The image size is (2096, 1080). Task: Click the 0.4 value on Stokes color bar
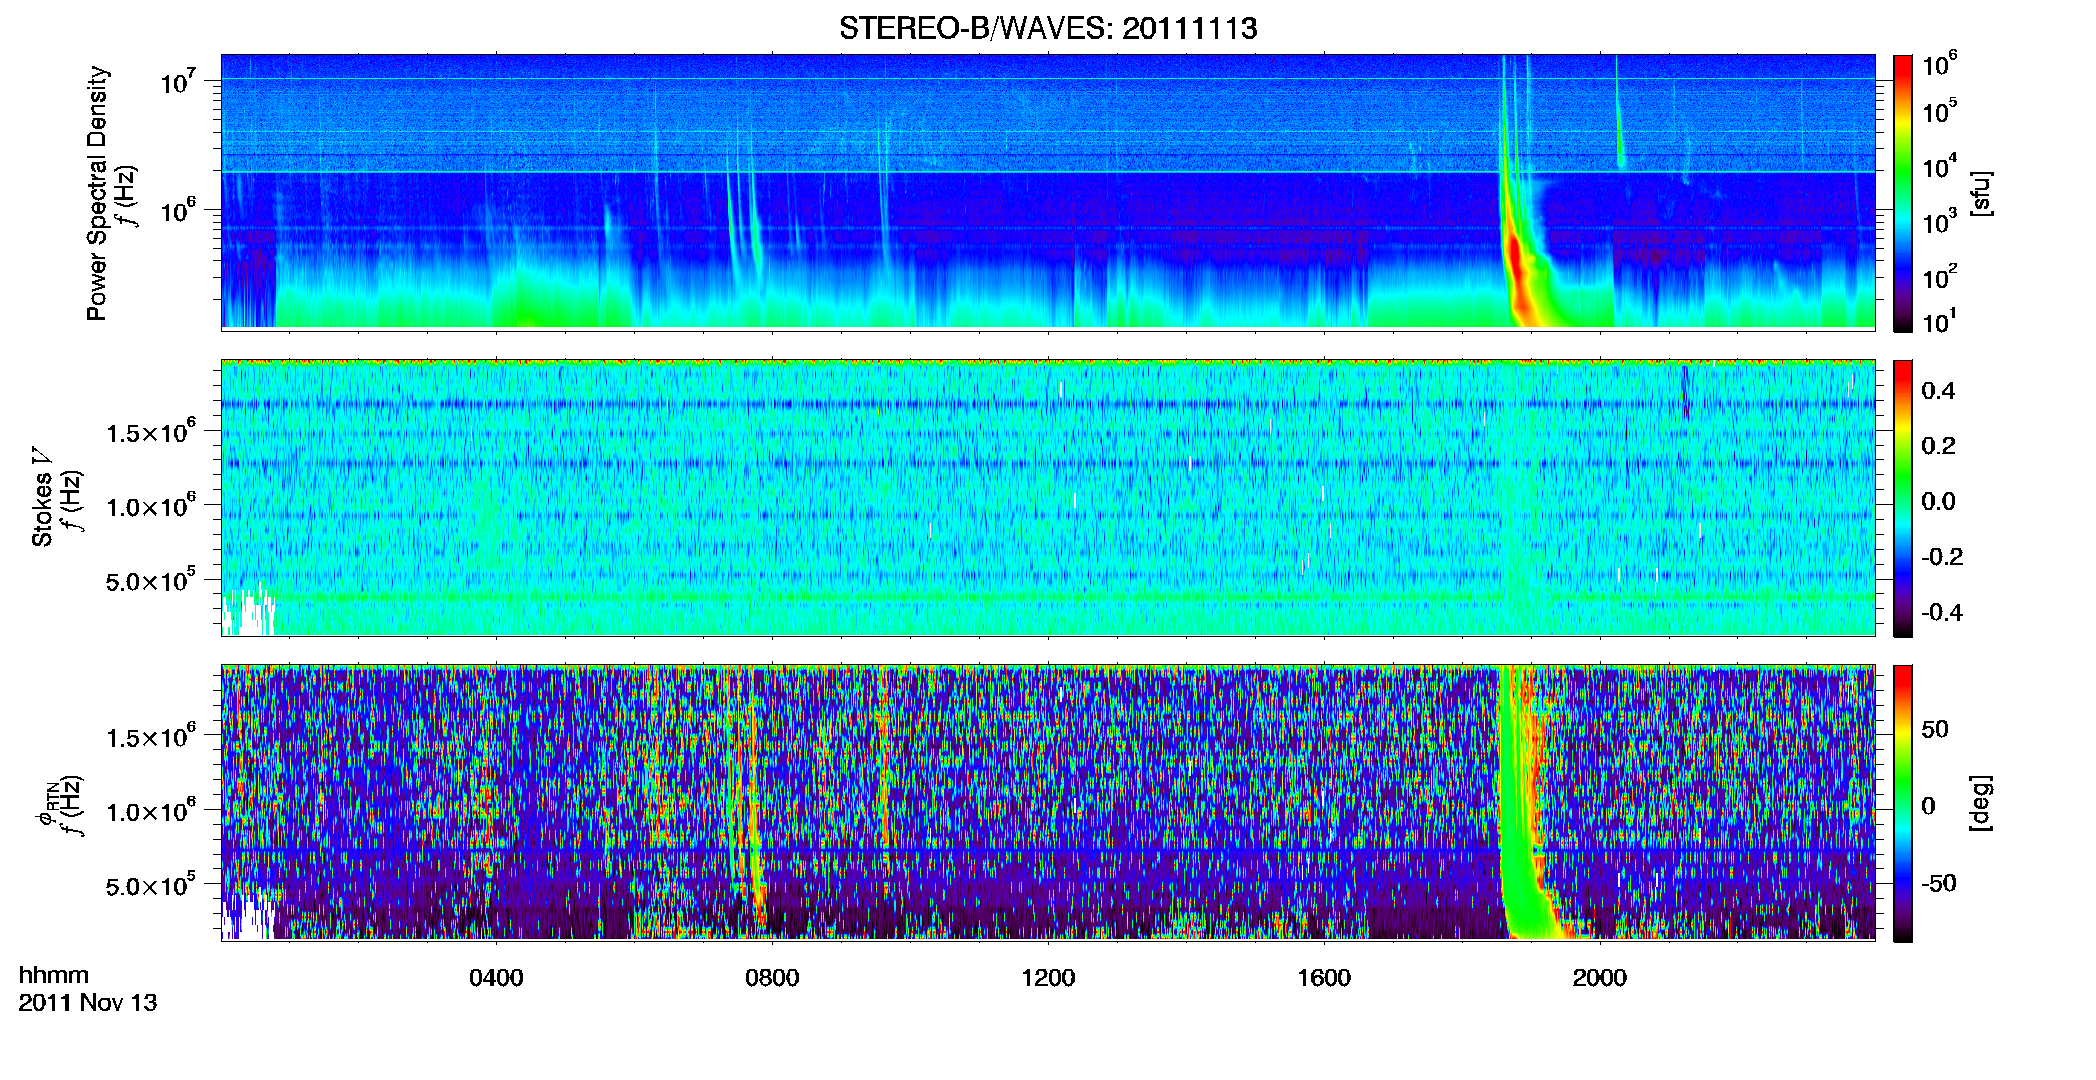(1938, 391)
